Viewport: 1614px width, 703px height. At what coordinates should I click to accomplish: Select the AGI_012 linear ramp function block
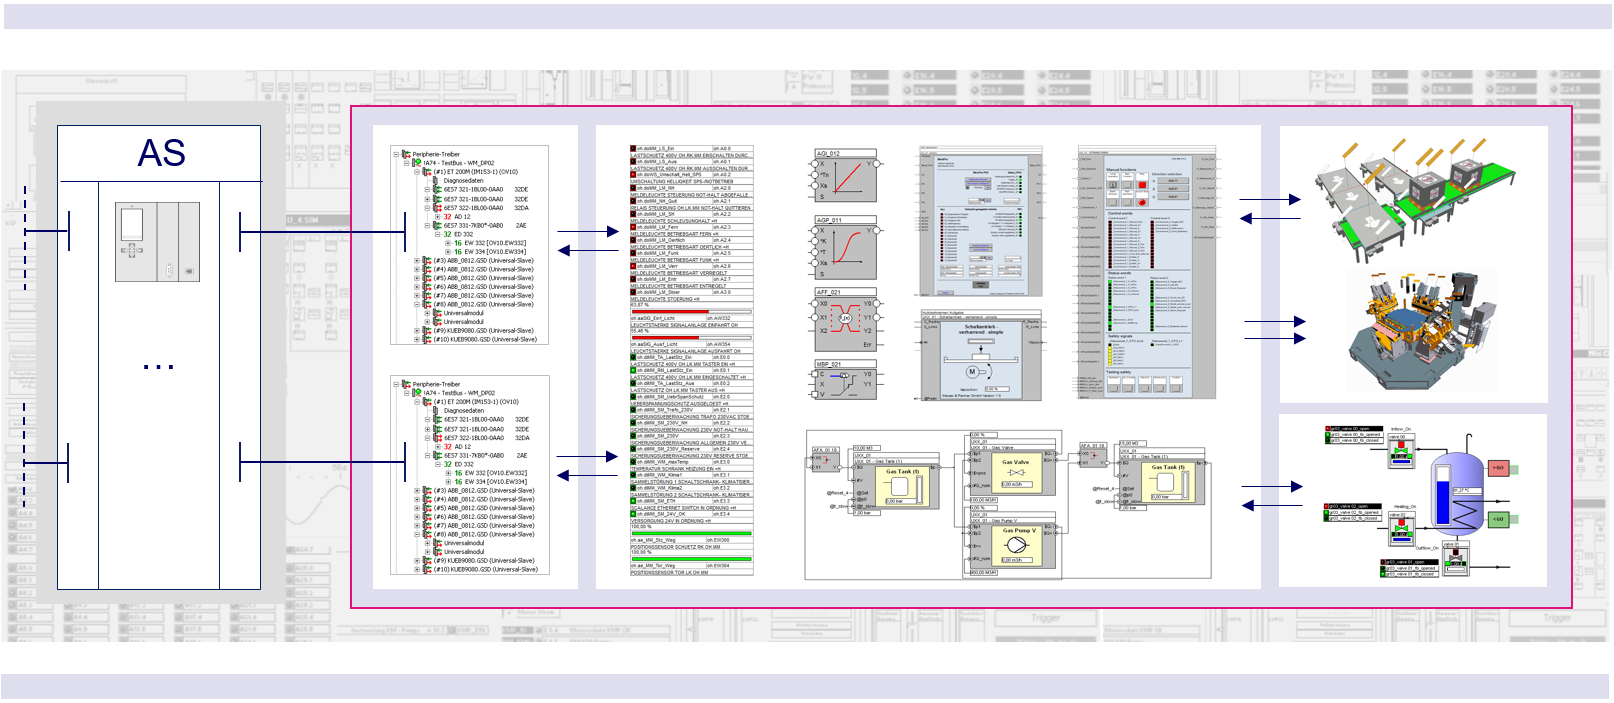coord(845,178)
